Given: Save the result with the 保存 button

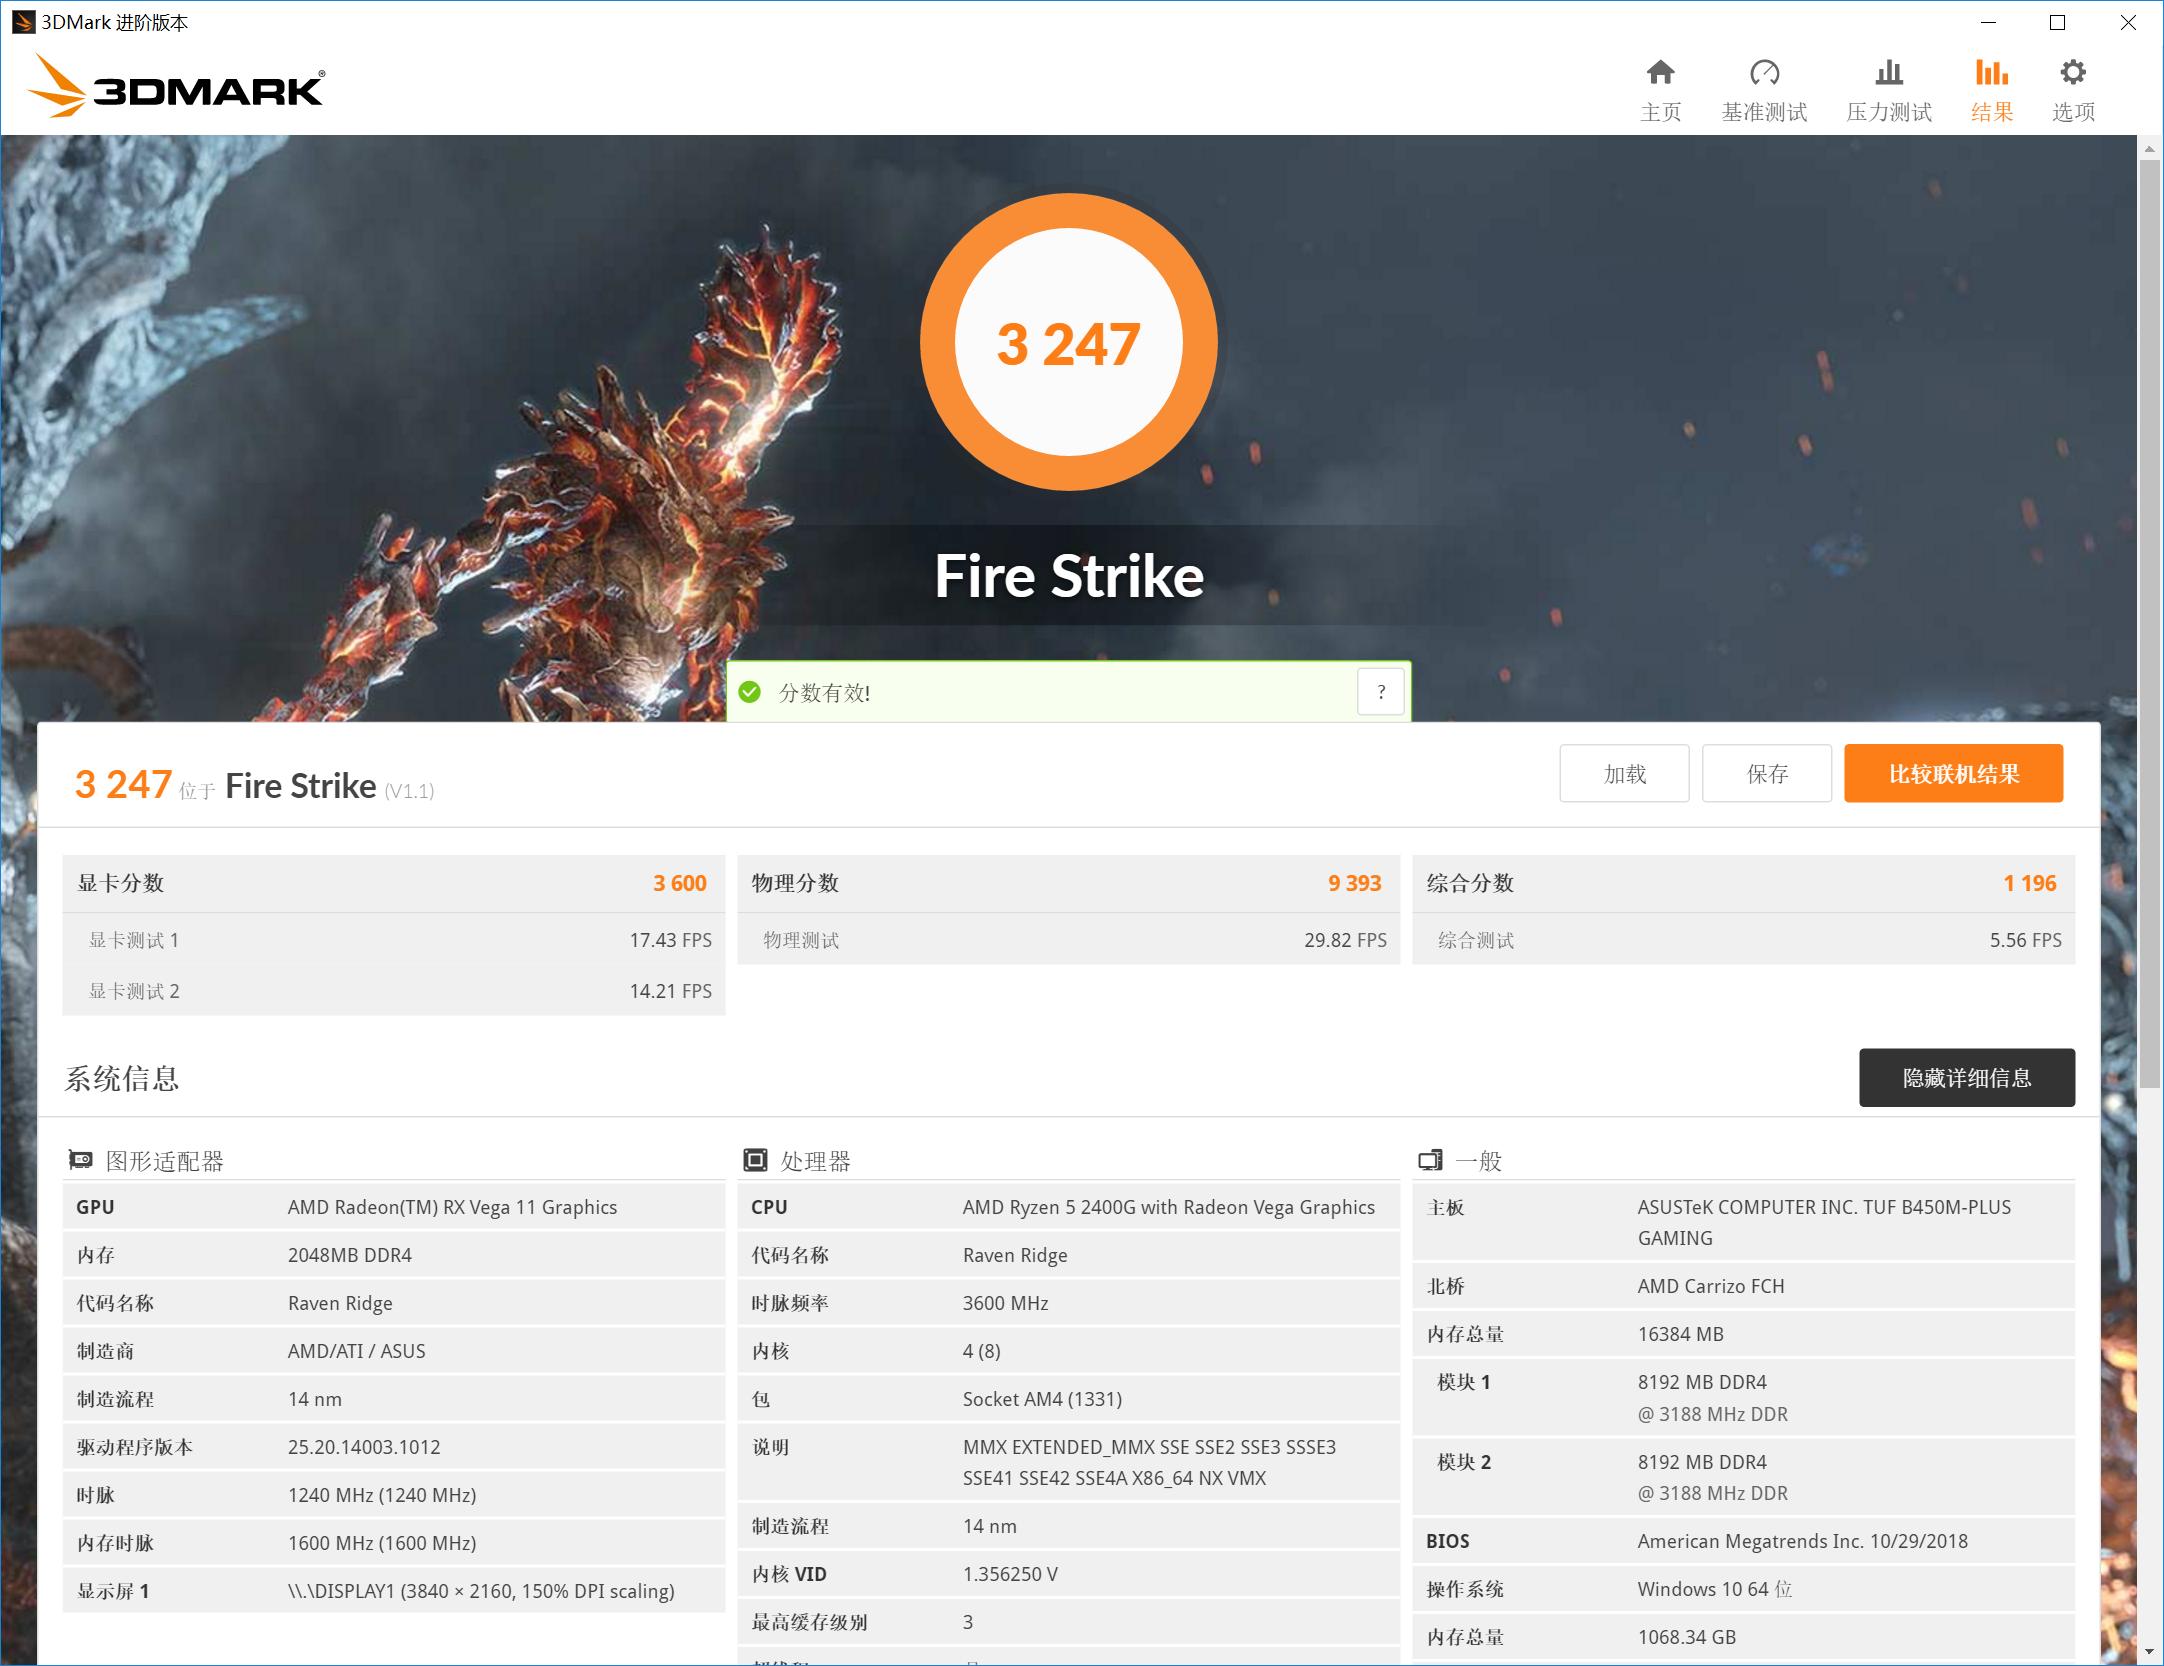Looking at the screenshot, I should click(x=1767, y=773).
